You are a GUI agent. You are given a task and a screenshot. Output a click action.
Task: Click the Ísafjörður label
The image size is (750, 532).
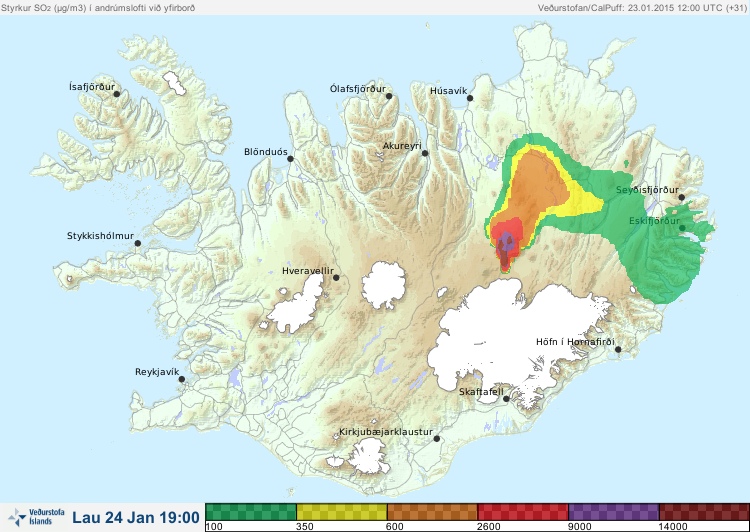pyautogui.click(x=92, y=87)
